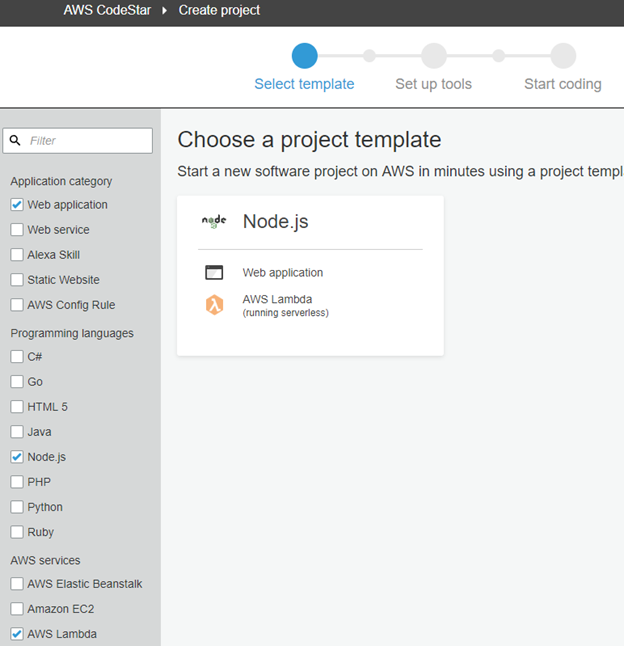Check the Static Website category checkbox

point(17,280)
